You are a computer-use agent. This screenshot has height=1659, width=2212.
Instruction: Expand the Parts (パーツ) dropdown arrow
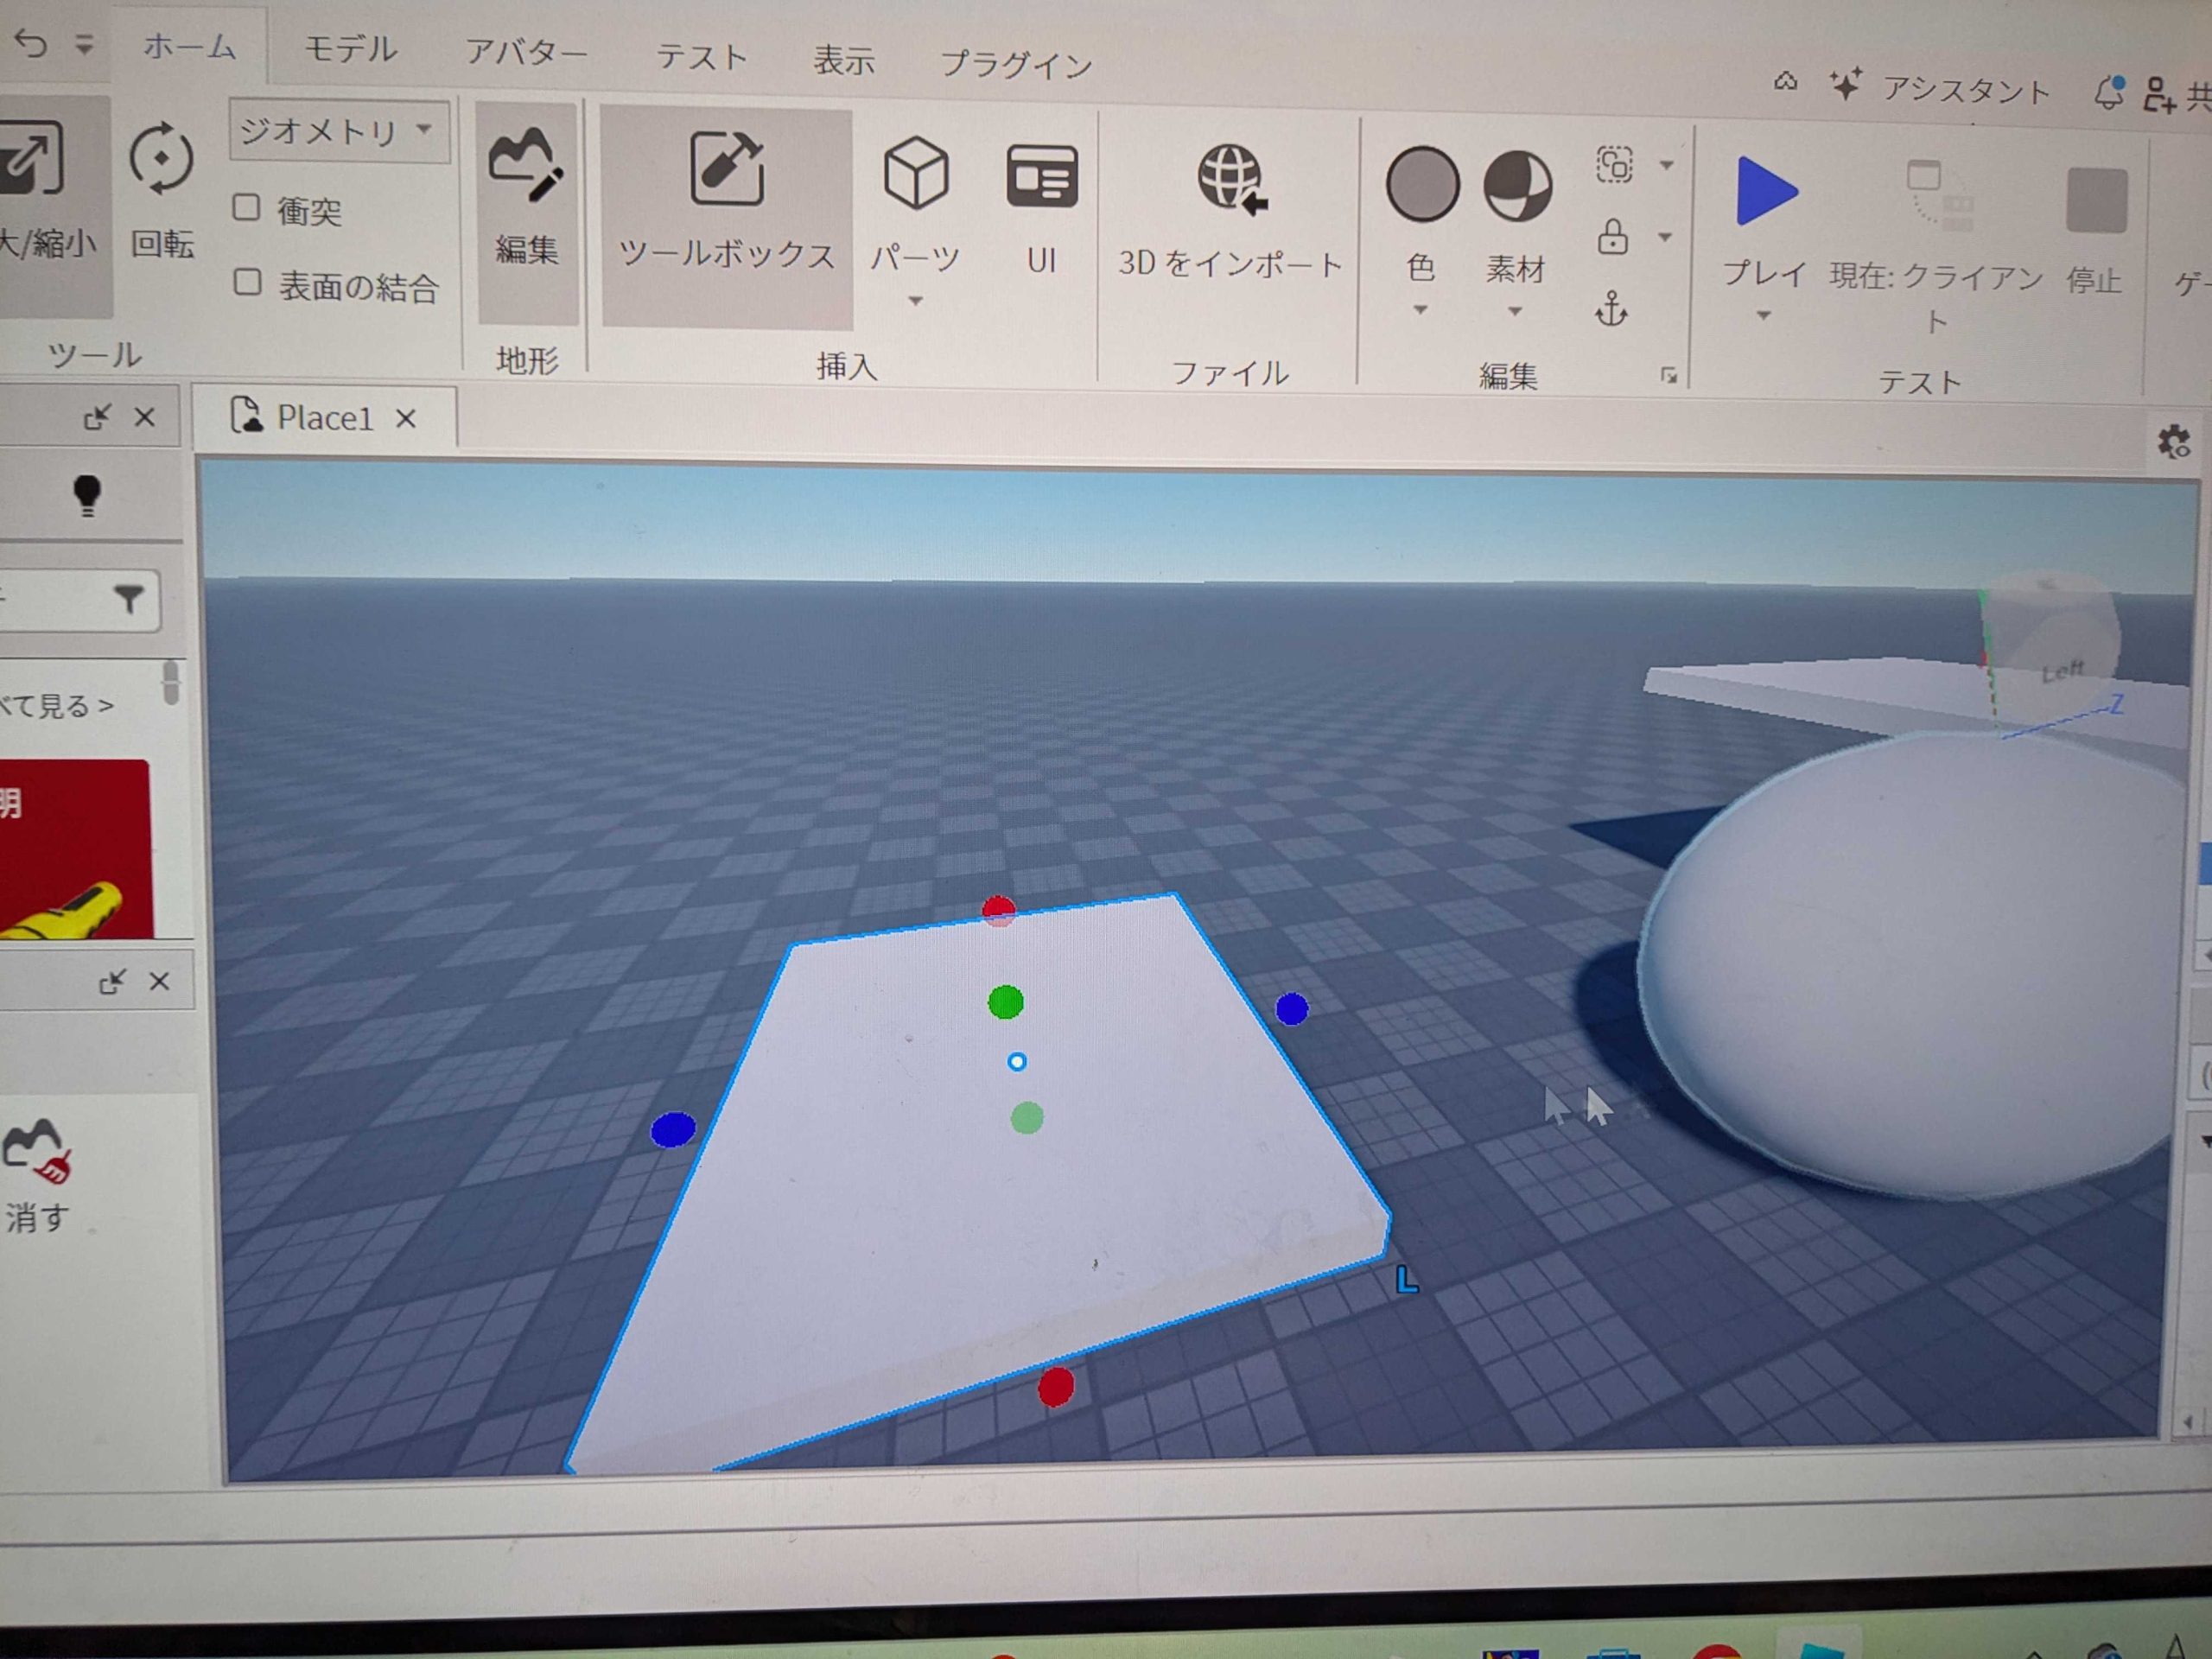(915, 301)
